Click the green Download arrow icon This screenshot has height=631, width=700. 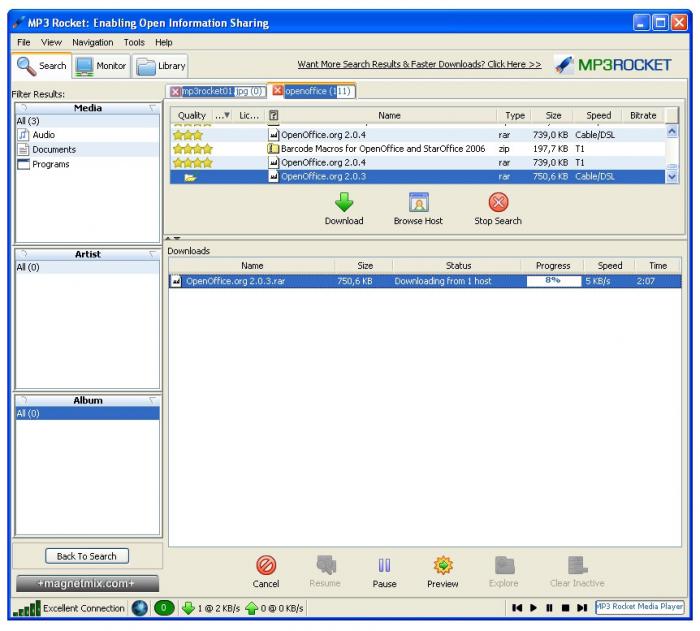click(344, 202)
